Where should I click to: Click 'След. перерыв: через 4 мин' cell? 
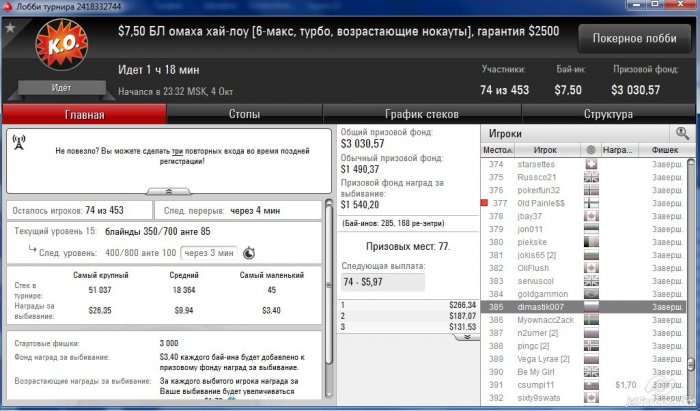click(238, 210)
